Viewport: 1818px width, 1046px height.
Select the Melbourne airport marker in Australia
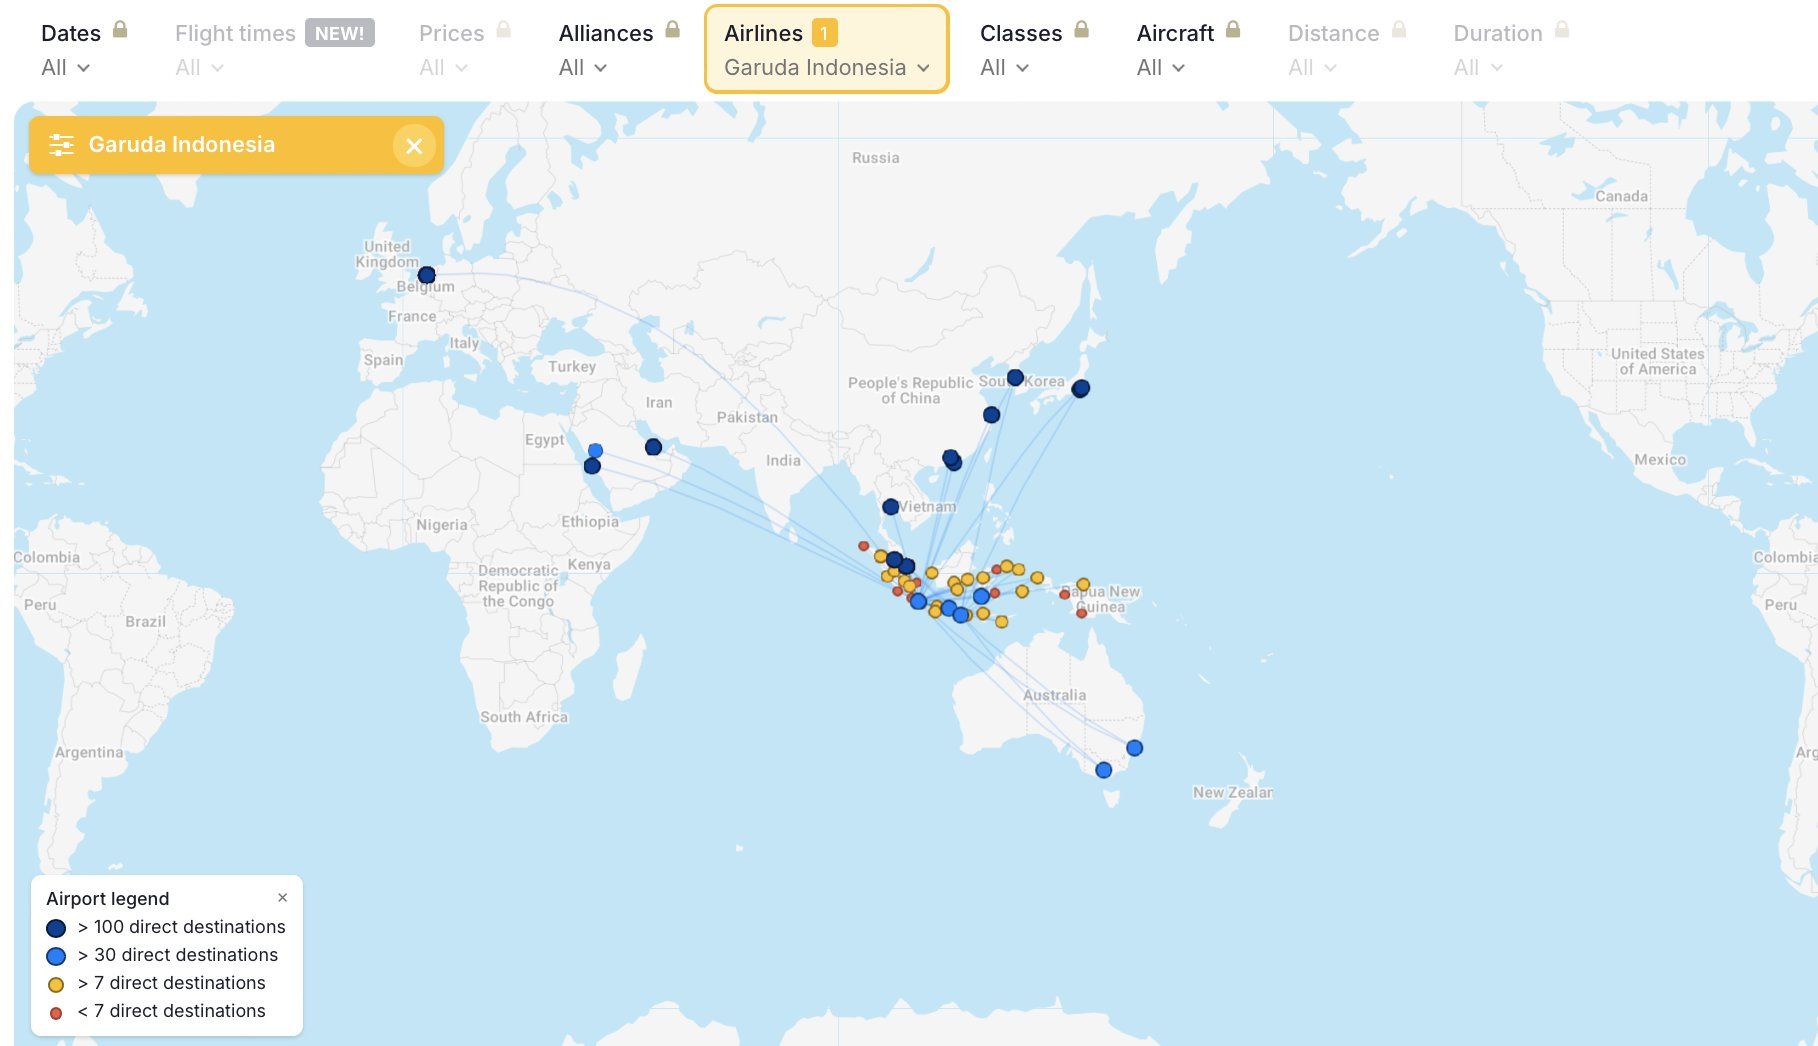click(x=1103, y=770)
